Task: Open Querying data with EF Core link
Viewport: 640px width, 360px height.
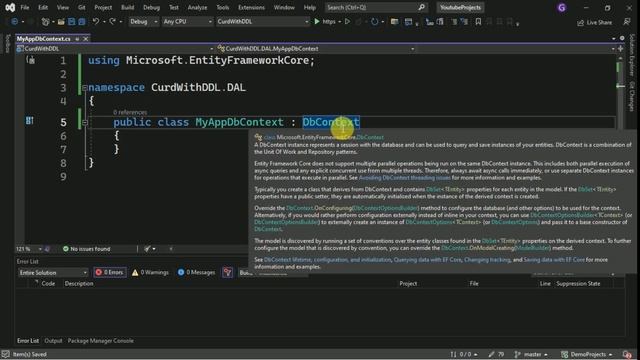Action: (427, 260)
